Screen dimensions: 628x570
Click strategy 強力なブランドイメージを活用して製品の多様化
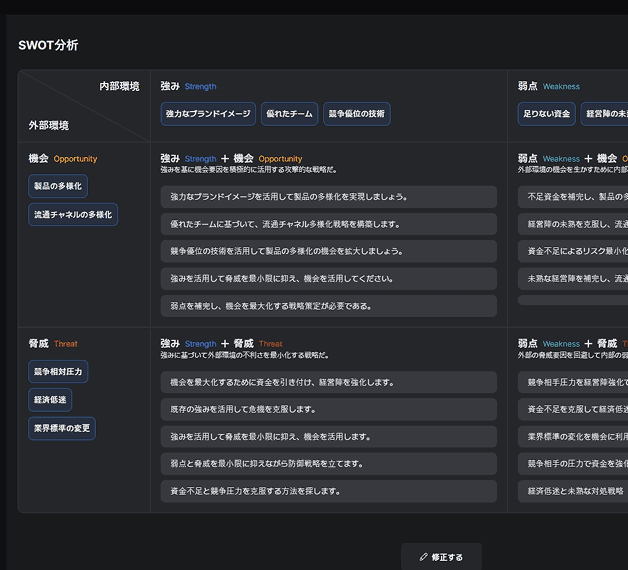[x=329, y=197]
